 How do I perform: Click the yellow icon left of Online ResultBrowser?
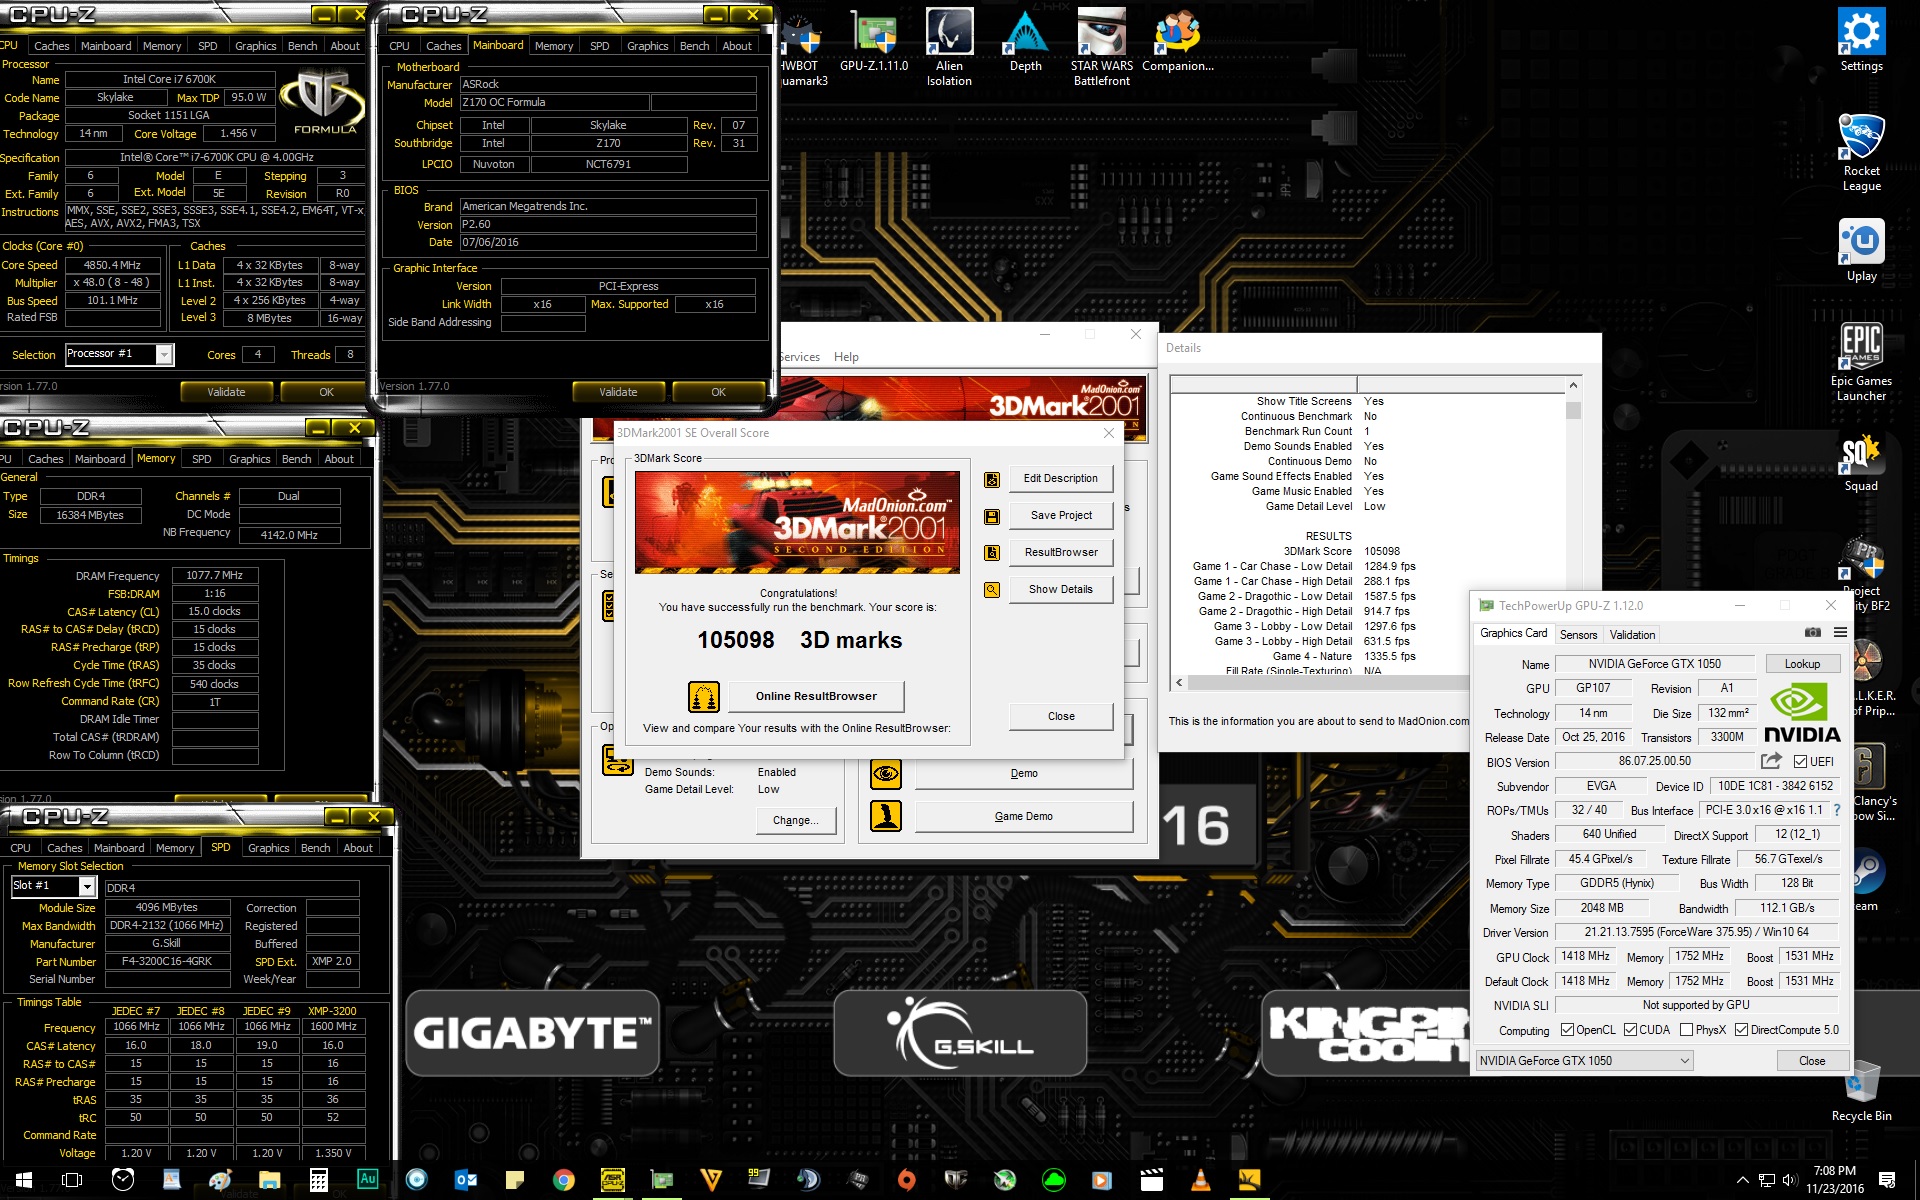[704, 696]
